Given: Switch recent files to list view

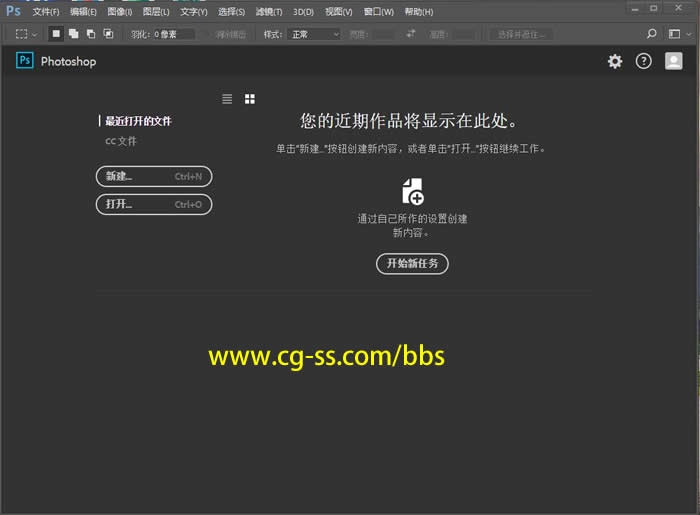Looking at the screenshot, I should coord(227,99).
